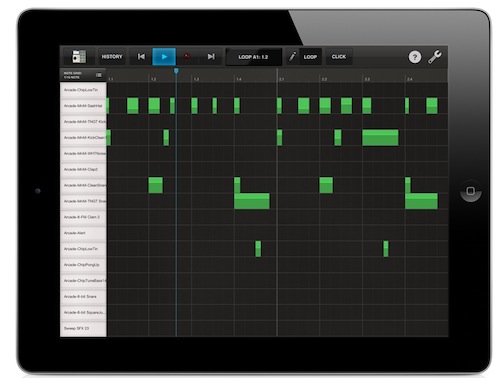The image size is (500, 378).
Task: Toggle the LOOP mode button
Action: [x=310, y=57]
